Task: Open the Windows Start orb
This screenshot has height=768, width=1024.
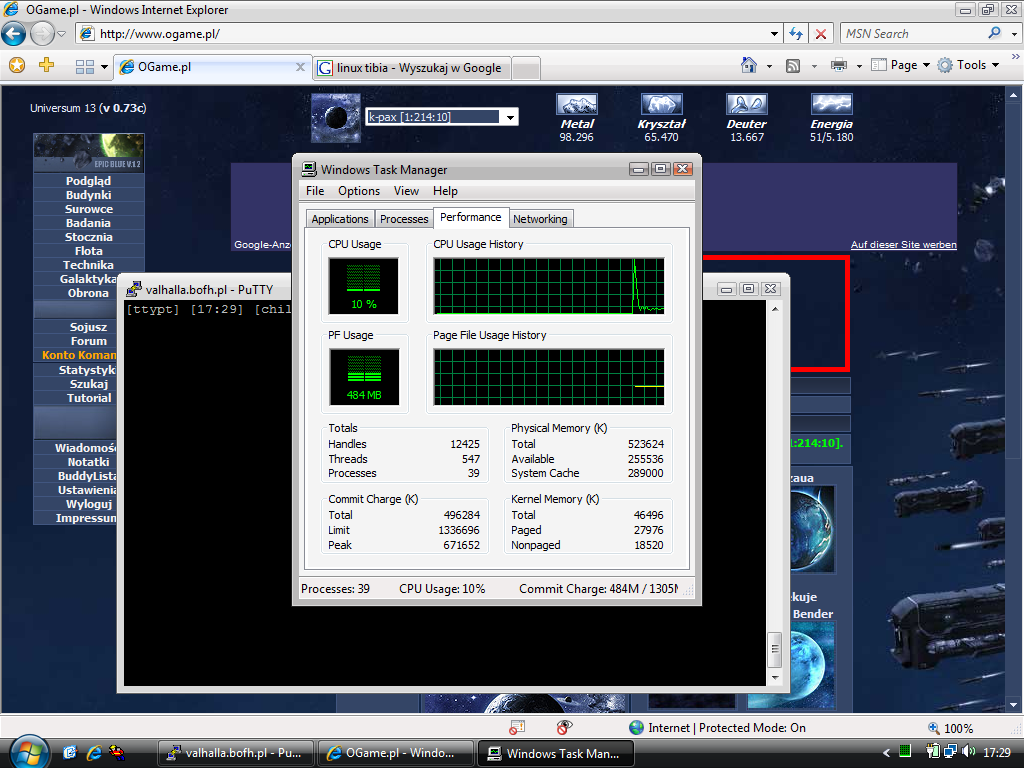Action: click(x=25, y=752)
